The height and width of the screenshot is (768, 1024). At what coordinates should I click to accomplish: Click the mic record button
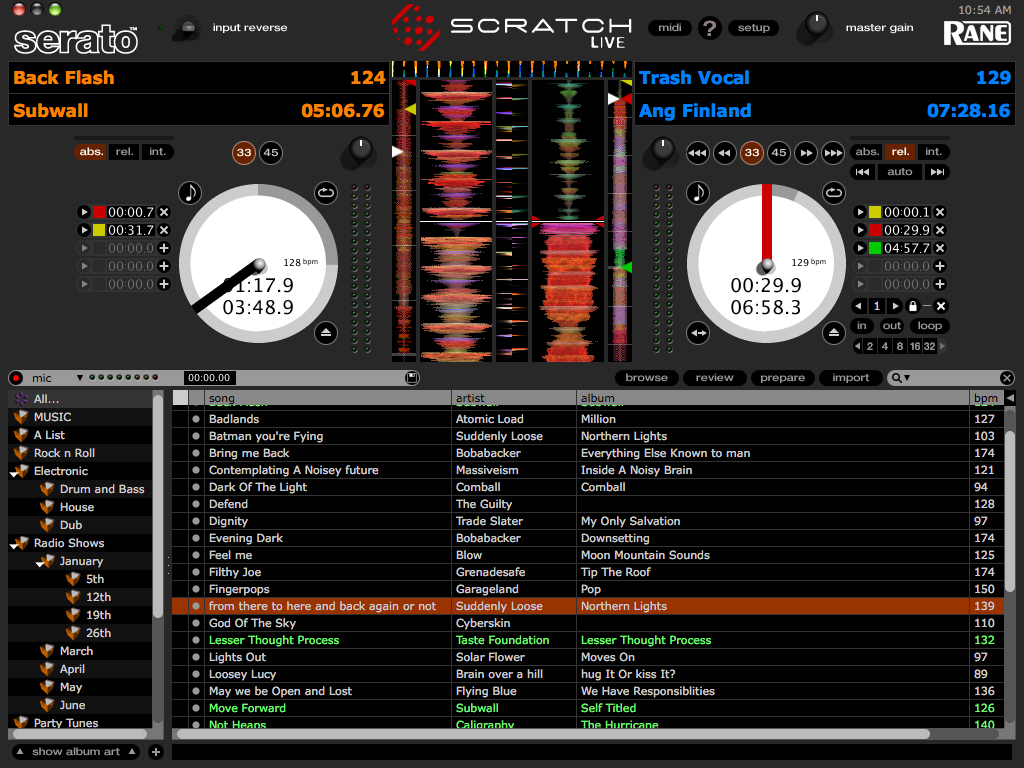tap(16, 378)
